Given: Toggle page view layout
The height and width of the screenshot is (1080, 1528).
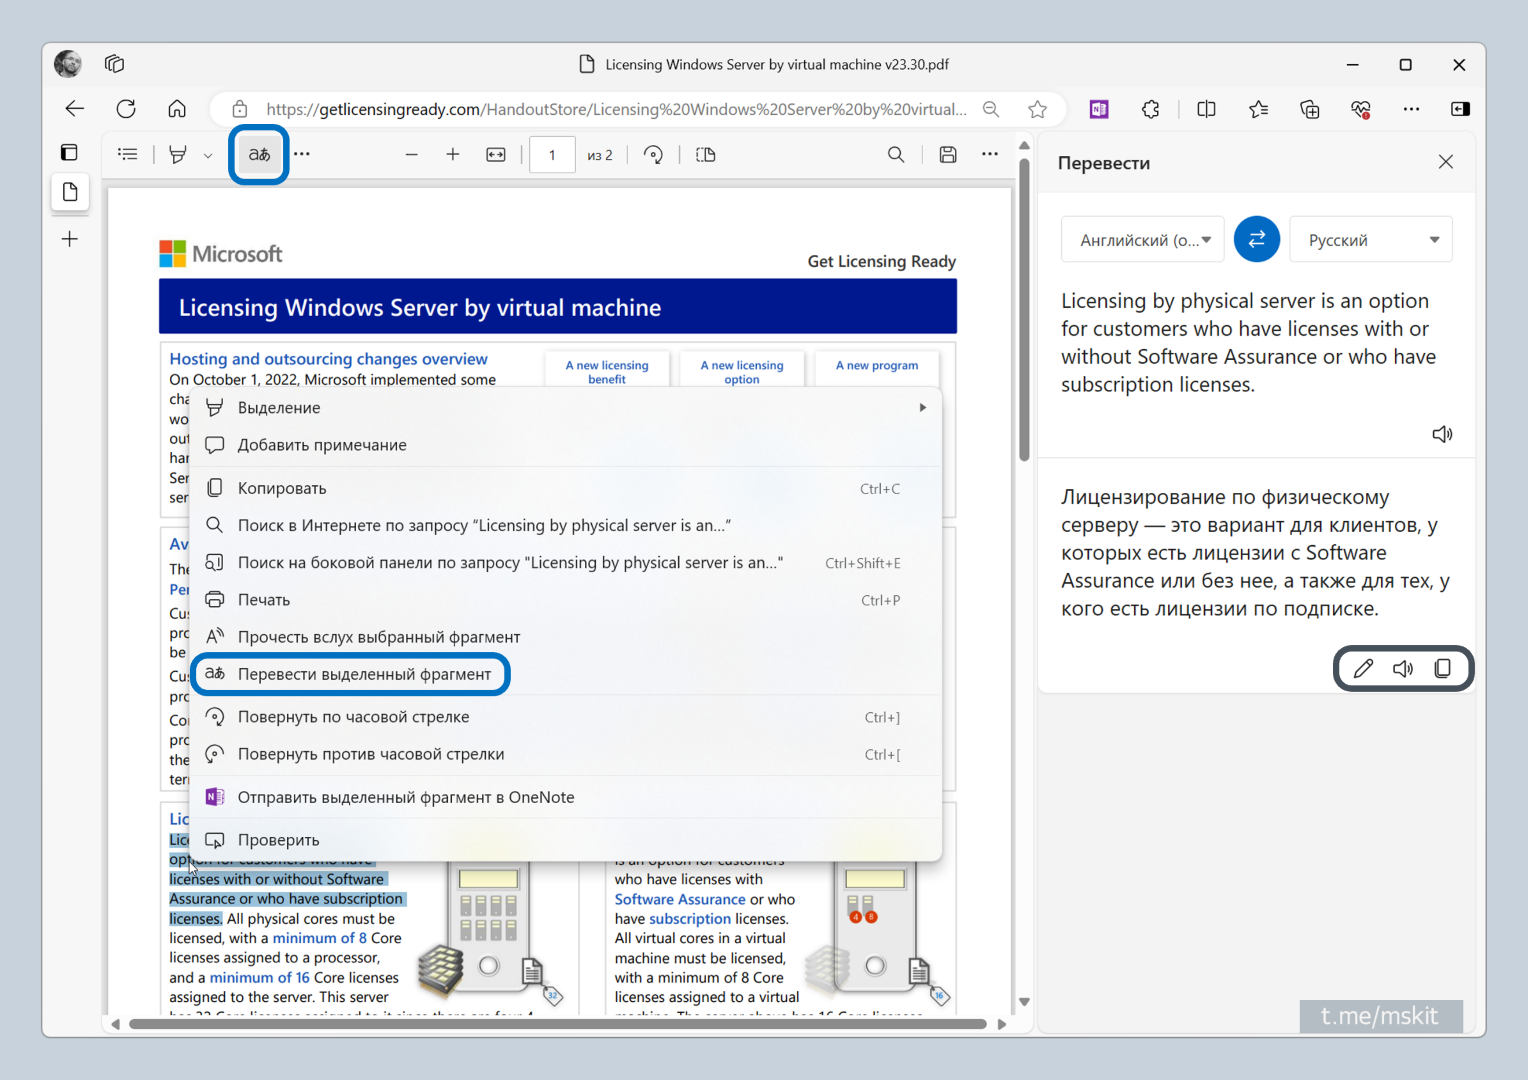Looking at the screenshot, I should (x=706, y=154).
